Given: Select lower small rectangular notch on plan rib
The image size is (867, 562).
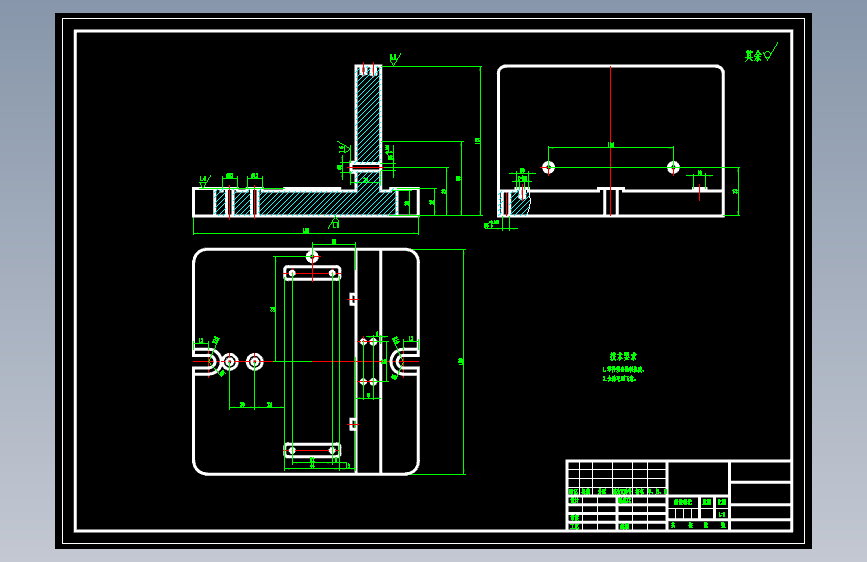Looking at the screenshot, I should pos(353,425).
